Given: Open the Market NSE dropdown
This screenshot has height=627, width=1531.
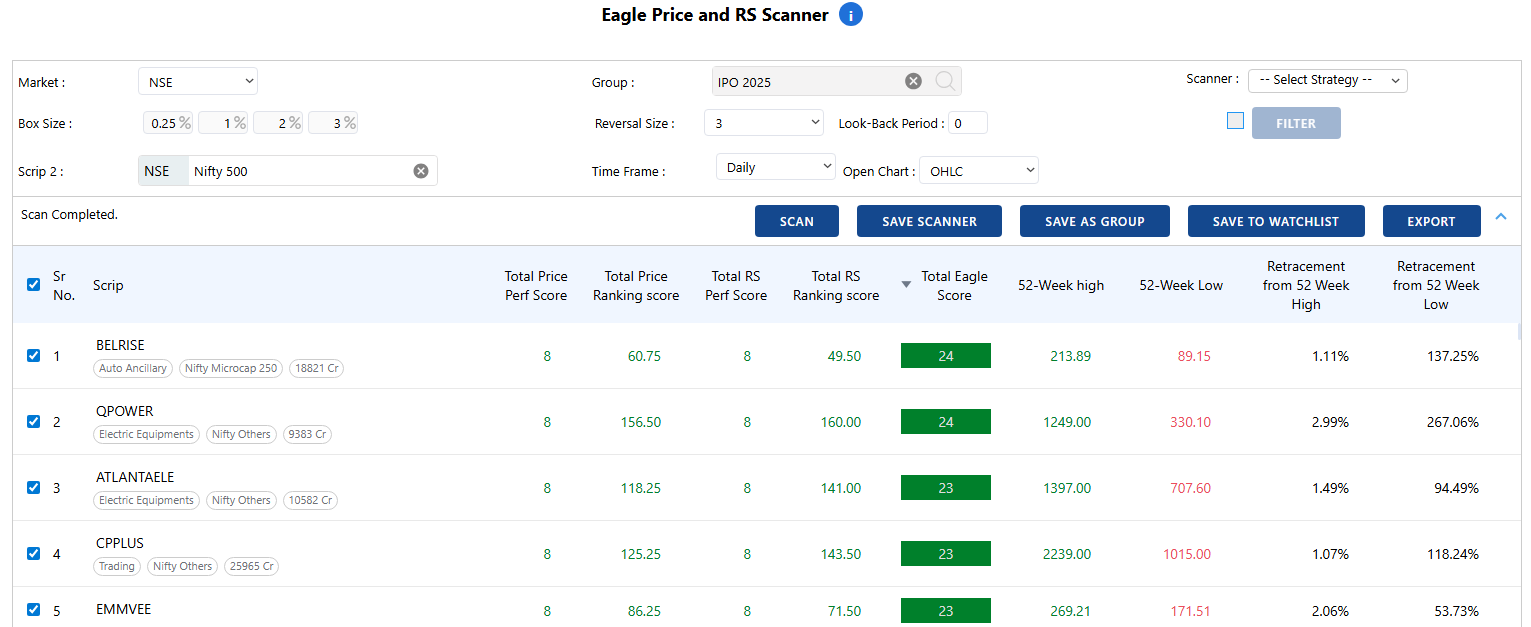Looking at the screenshot, I should (197, 82).
